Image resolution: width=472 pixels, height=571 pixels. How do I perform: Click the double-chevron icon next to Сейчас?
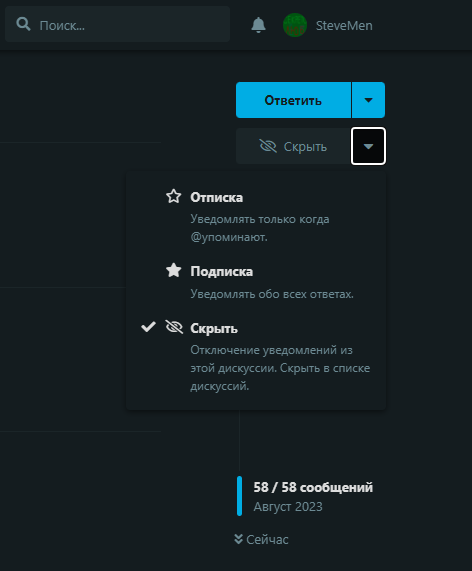tap(239, 539)
